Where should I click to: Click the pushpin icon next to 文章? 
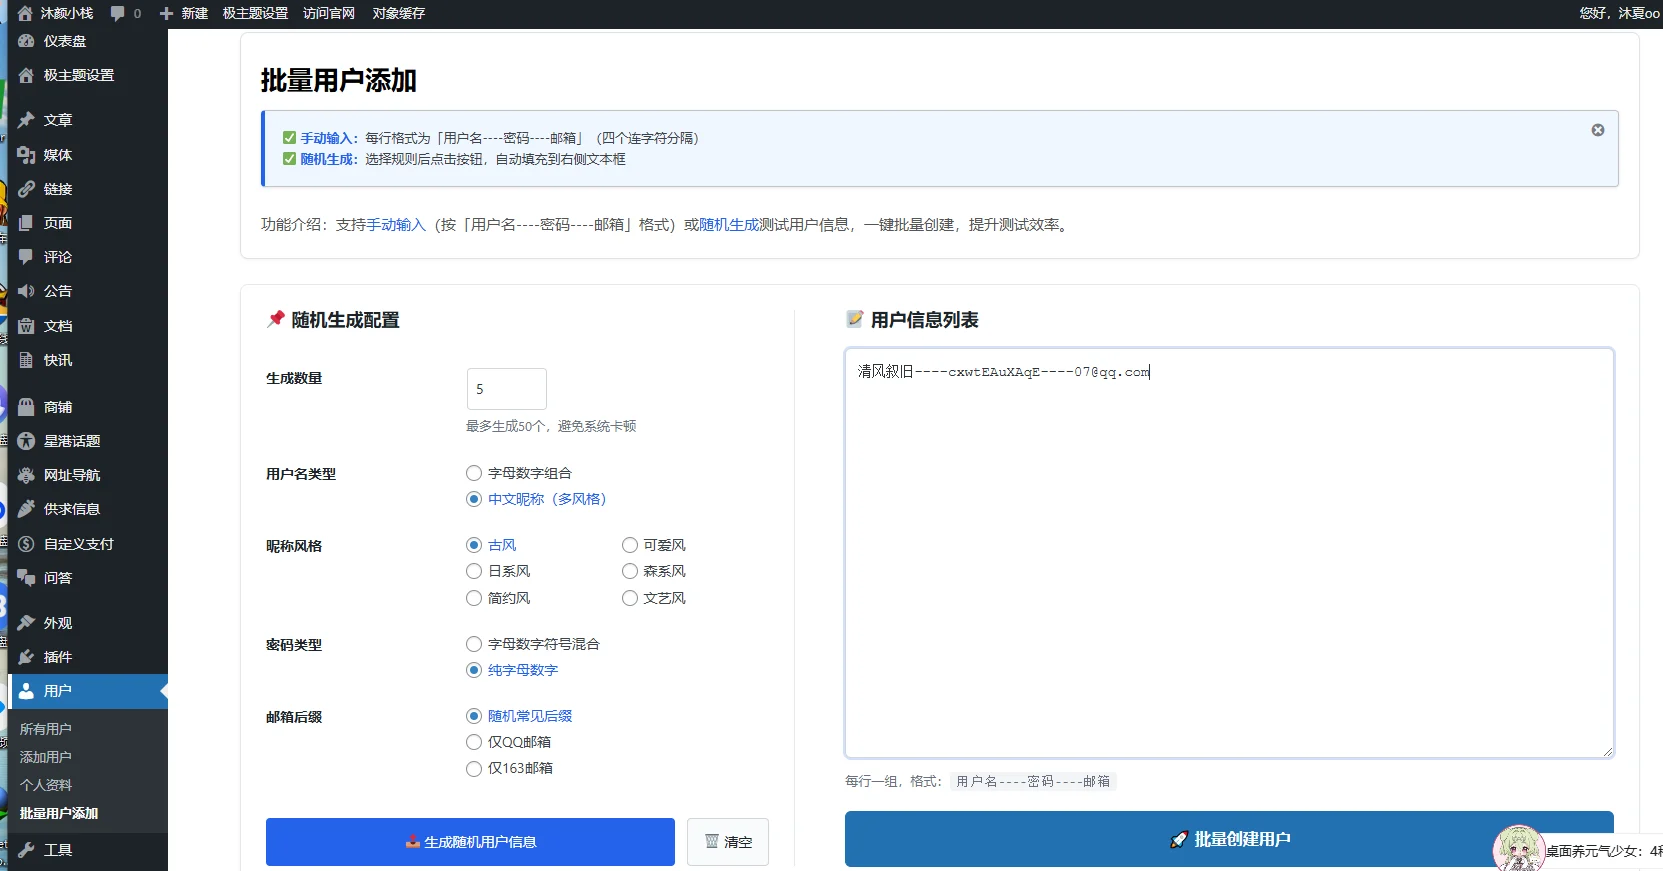[x=26, y=120]
